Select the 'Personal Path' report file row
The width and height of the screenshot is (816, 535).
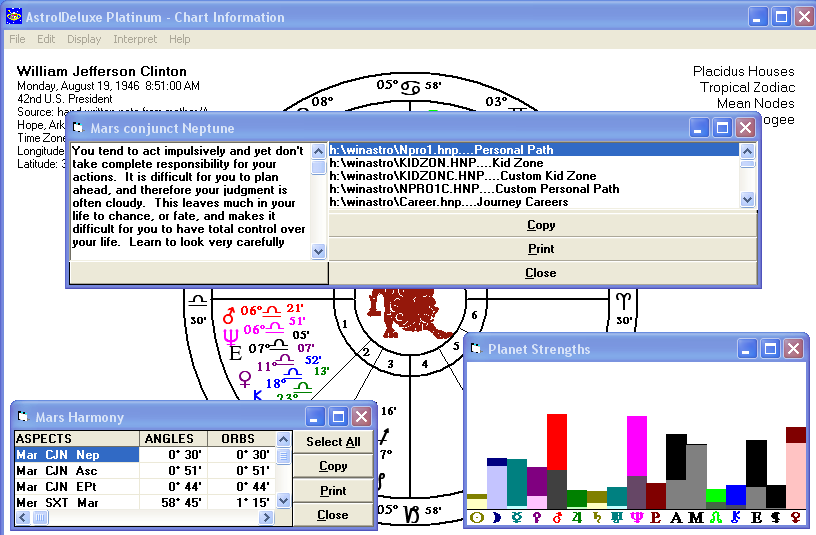pyautogui.click(x=534, y=150)
